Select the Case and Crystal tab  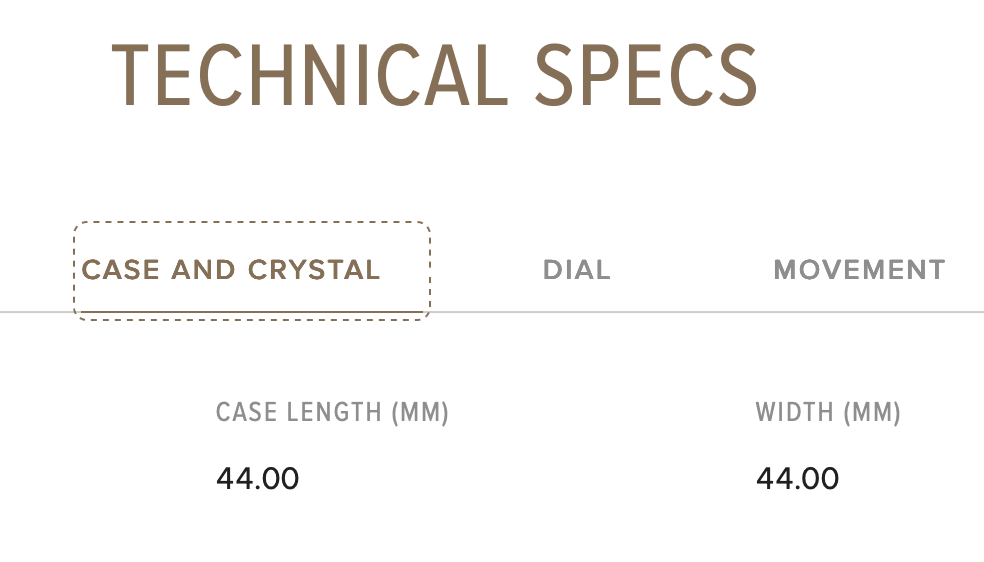coord(231,270)
